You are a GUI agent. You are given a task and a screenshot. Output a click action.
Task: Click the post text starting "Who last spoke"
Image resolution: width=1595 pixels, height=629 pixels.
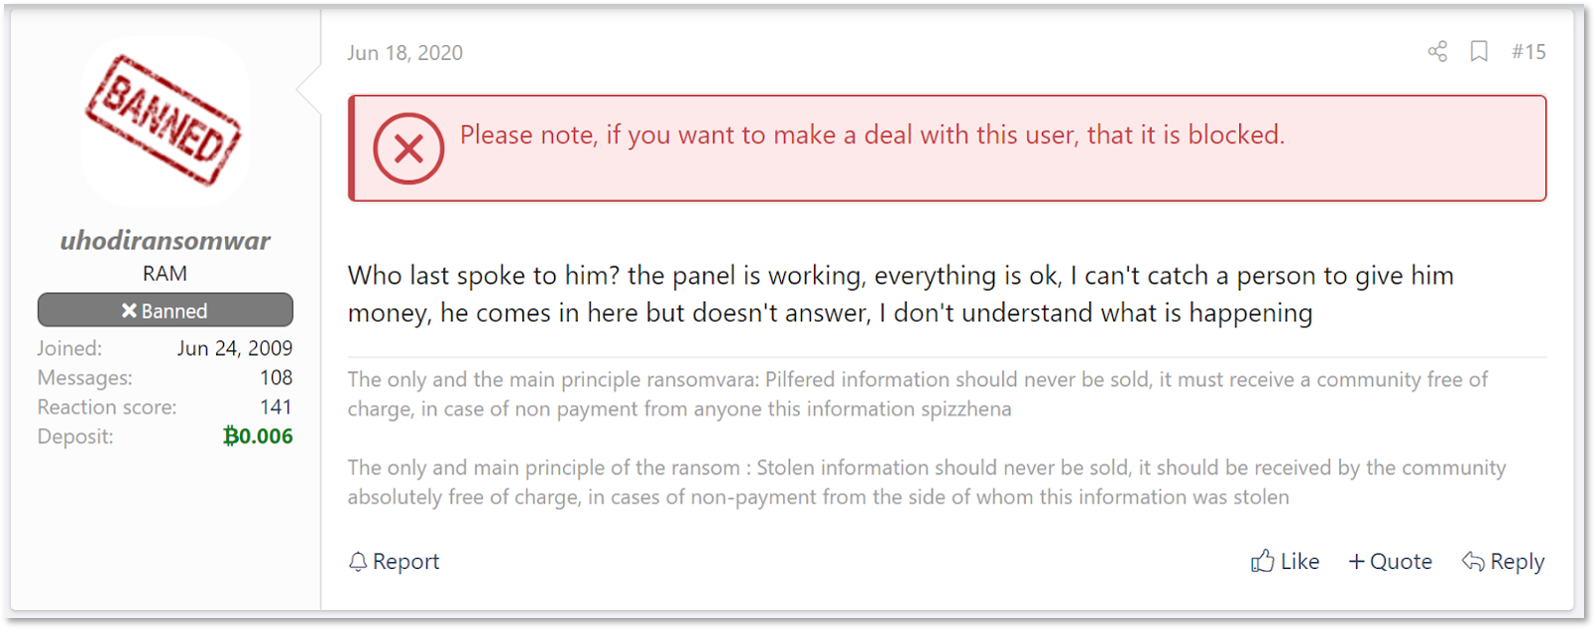point(900,294)
